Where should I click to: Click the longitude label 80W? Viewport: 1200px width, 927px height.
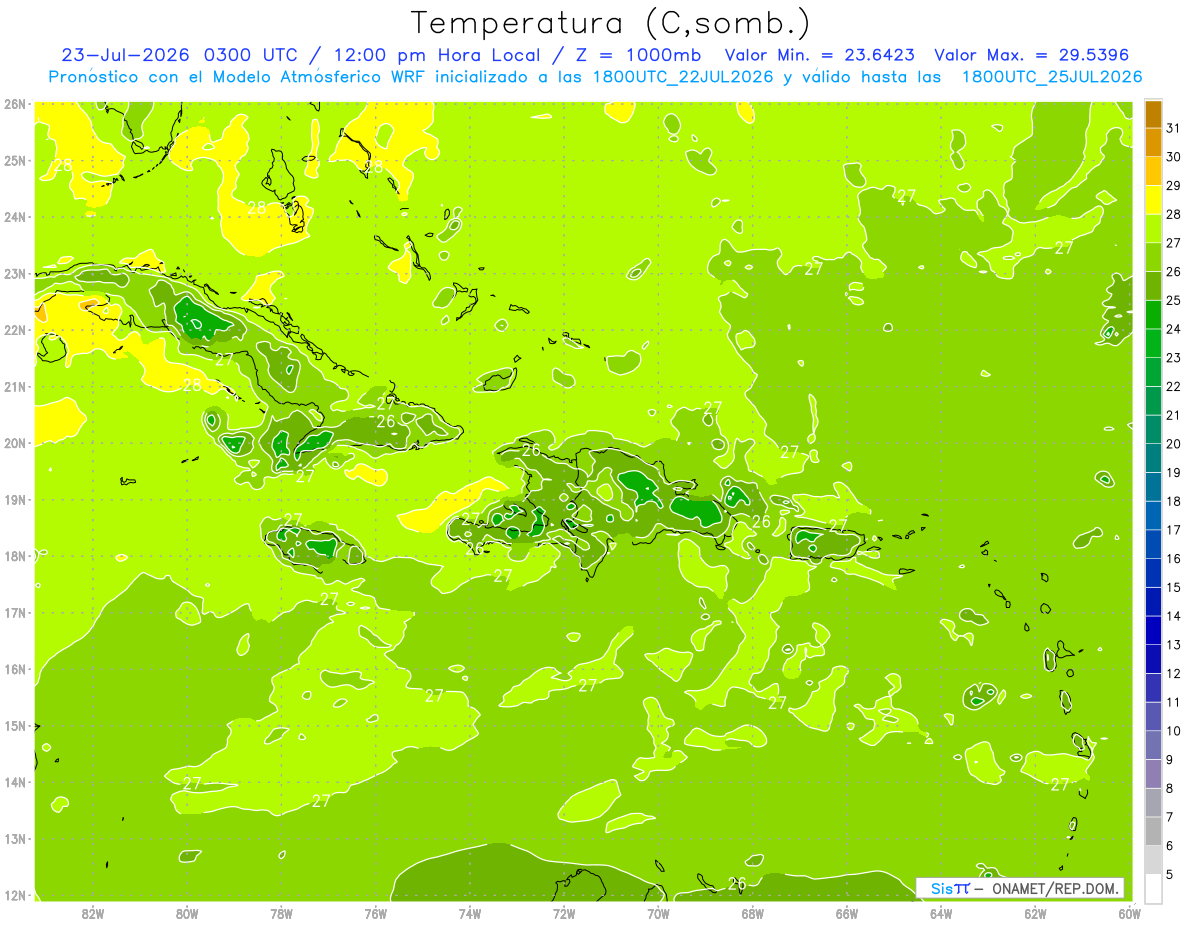coord(187,912)
